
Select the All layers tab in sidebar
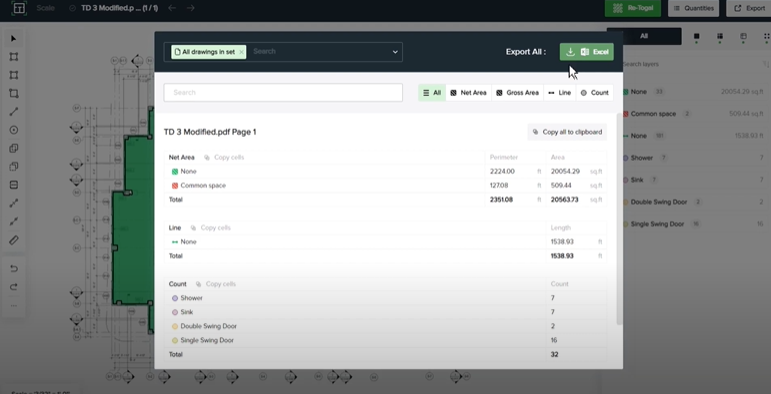point(644,36)
